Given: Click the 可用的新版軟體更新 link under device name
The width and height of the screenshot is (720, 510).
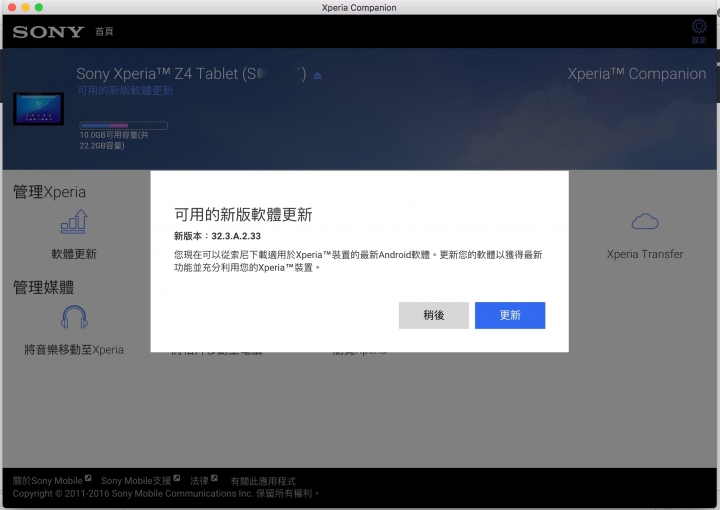Looking at the screenshot, I should click(125, 91).
